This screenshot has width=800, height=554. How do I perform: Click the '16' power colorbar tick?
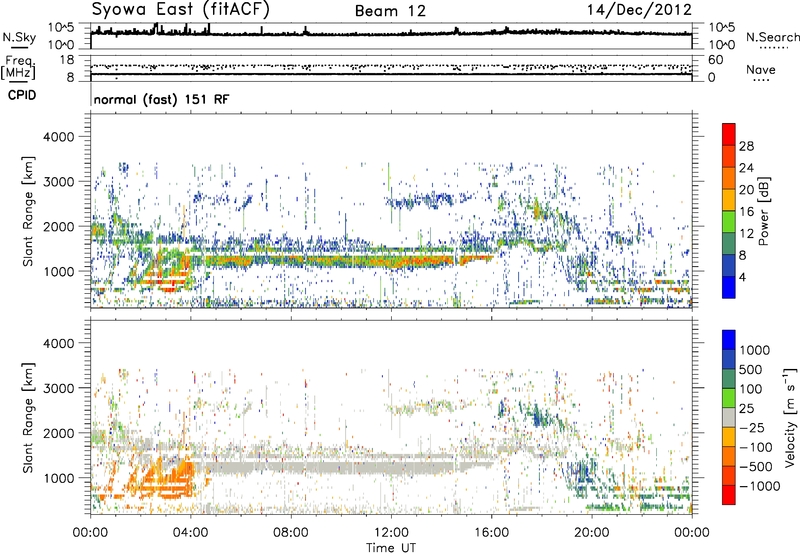[746, 212]
